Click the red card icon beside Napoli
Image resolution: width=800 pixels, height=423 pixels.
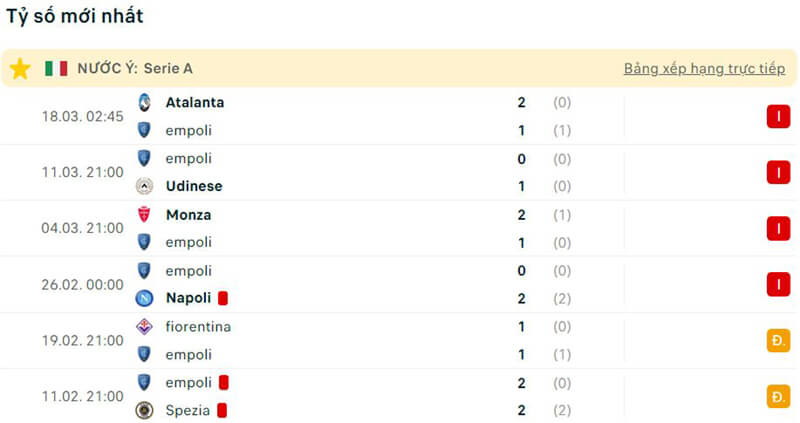pyautogui.click(x=223, y=298)
